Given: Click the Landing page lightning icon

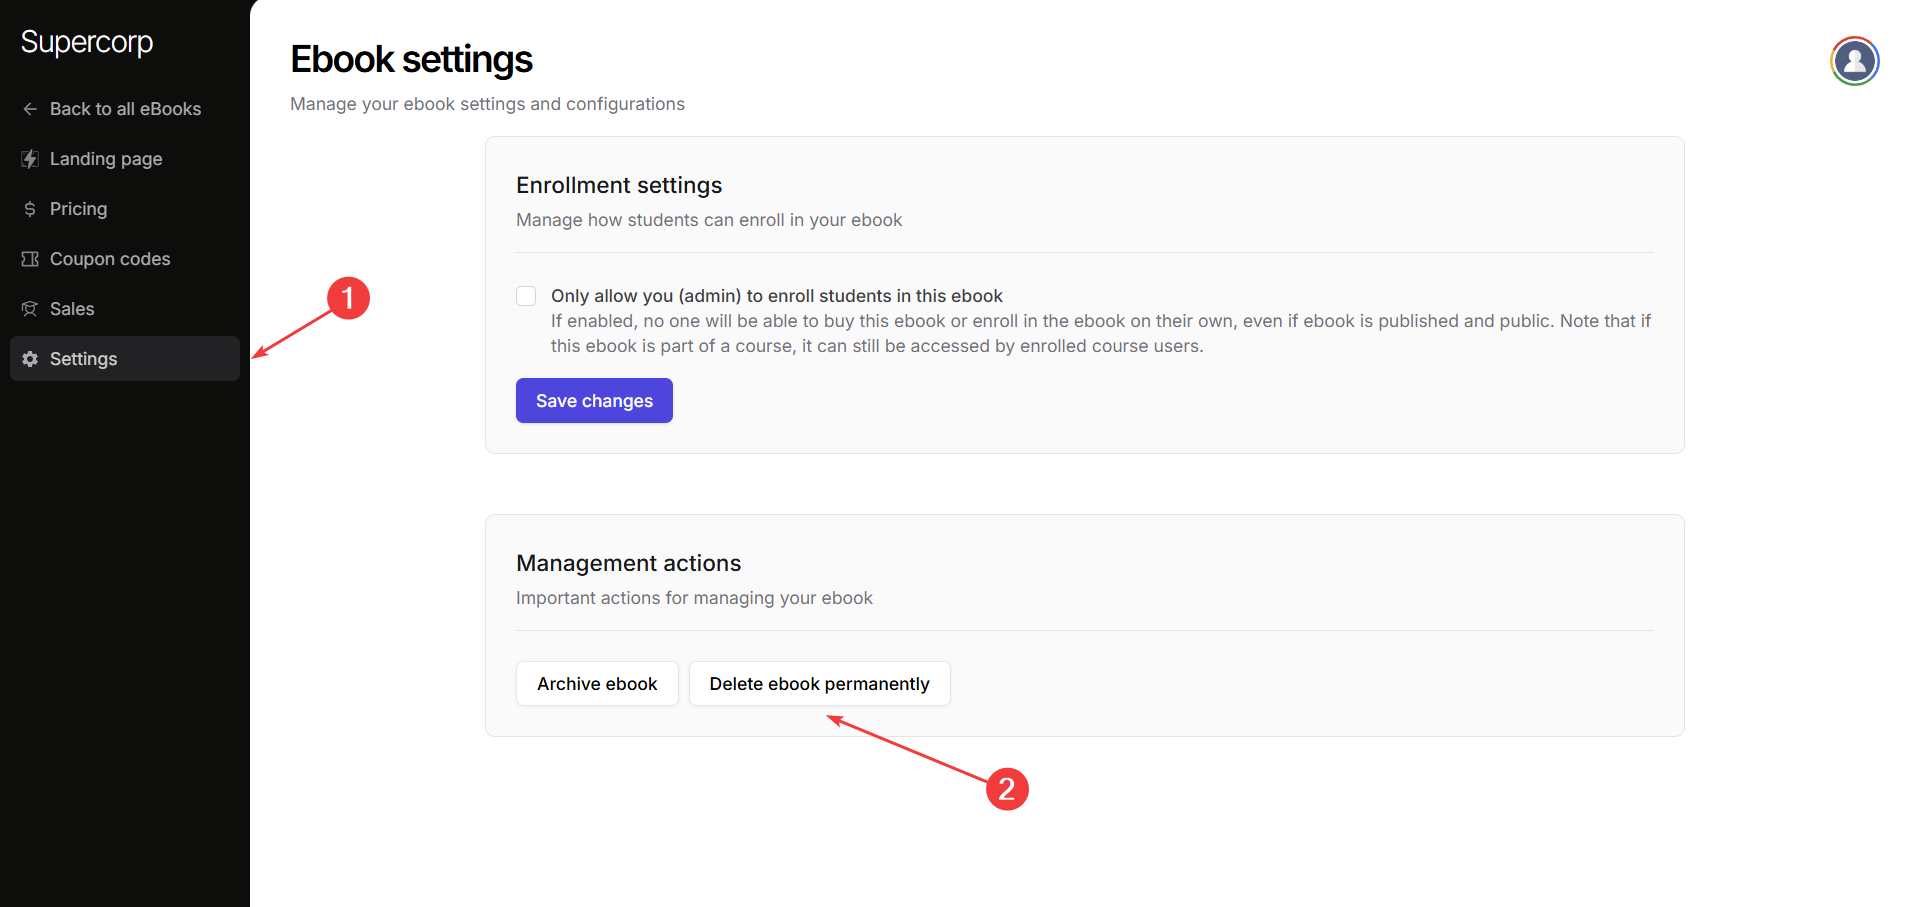Looking at the screenshot, I should click(30, 159).
